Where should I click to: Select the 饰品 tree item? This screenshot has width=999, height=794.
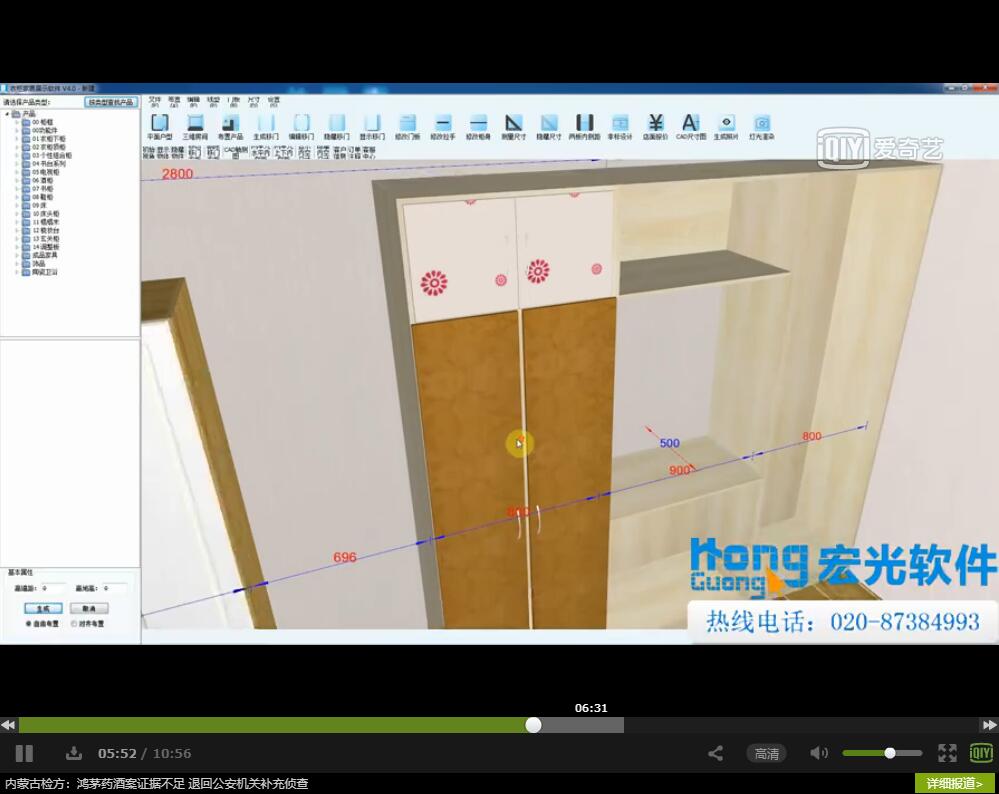click(39, 264)
